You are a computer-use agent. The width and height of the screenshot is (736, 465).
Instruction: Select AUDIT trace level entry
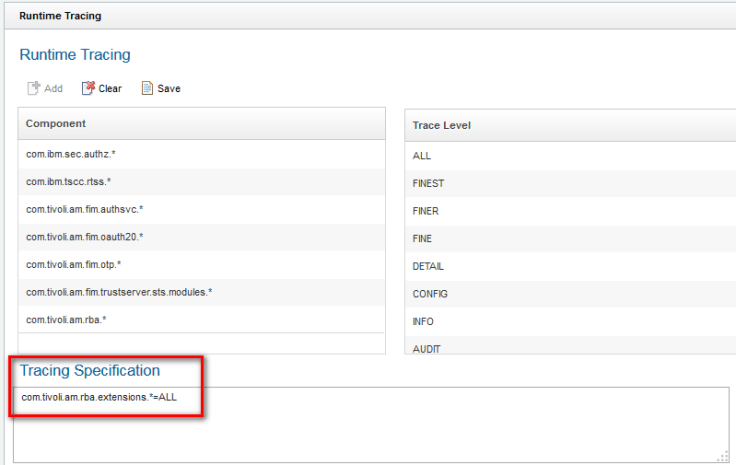coord(427,348)
